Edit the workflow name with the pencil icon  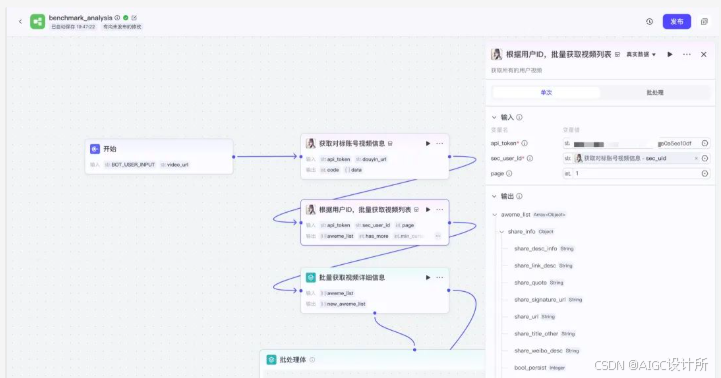(134, 17)
